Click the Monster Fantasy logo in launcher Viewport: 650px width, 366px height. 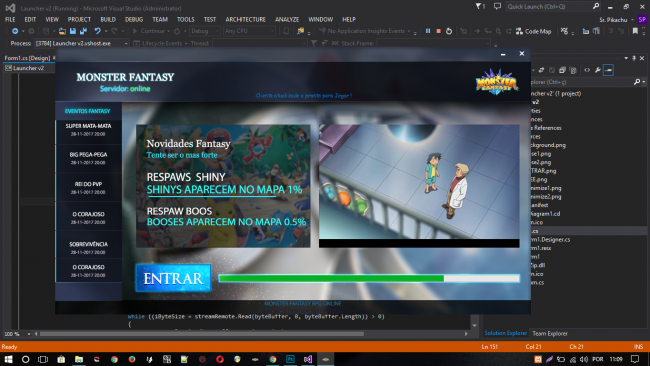coord(497,82)
